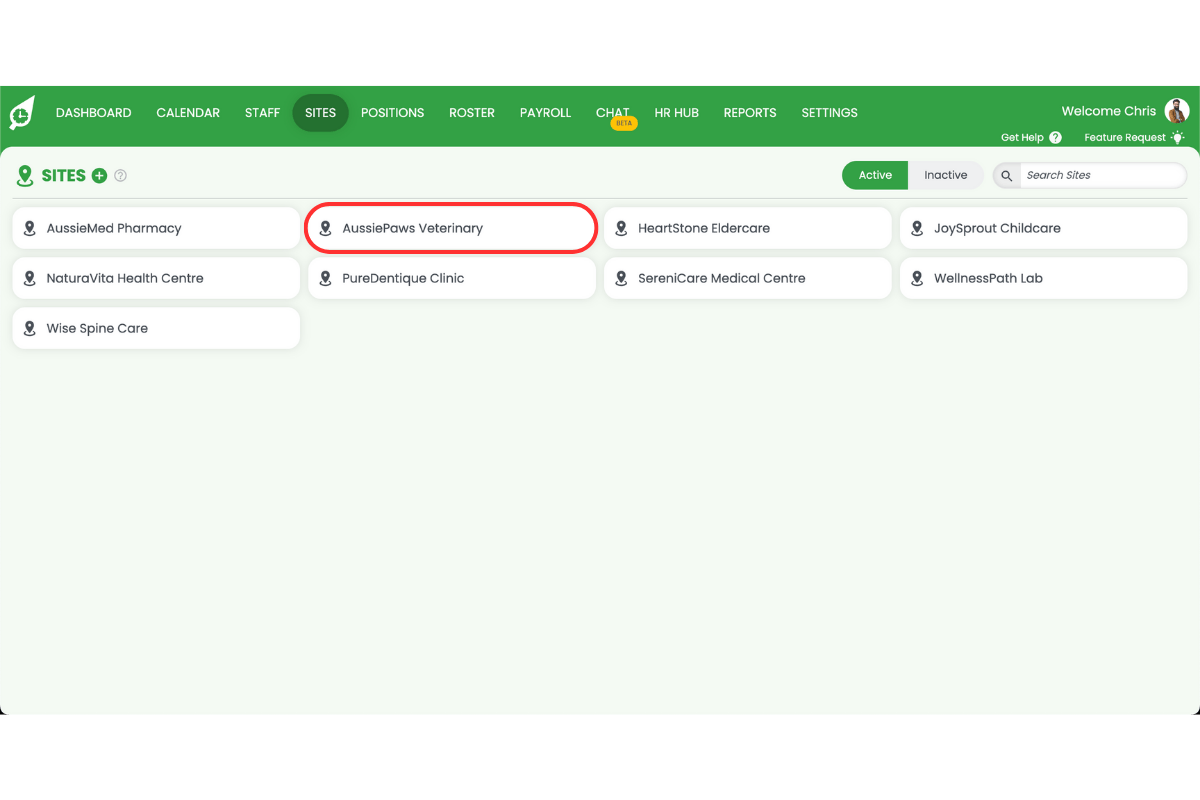This screenshot has height=800, width=1200.
Task: Select the Active sites filter
Action: point(874,175)
